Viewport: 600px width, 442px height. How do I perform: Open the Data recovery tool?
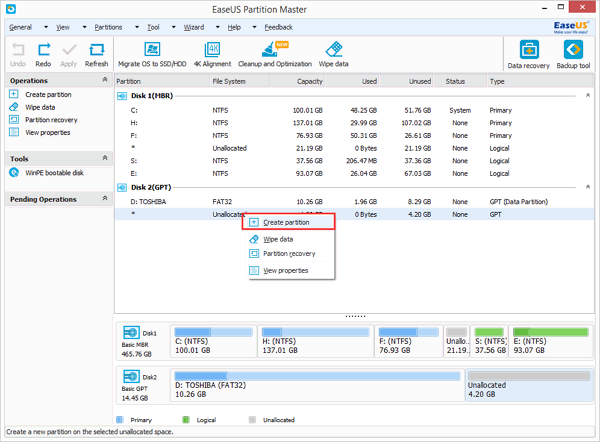[x=529, y=50]
